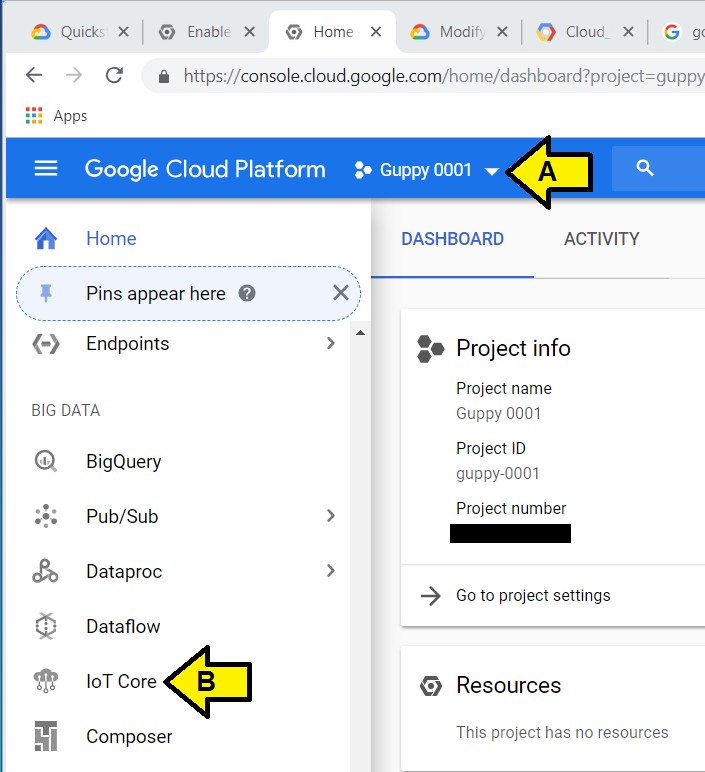Click the browser back arrow
Screen dimensions: 705x772
pyautogui.click(x=34, y=75)
